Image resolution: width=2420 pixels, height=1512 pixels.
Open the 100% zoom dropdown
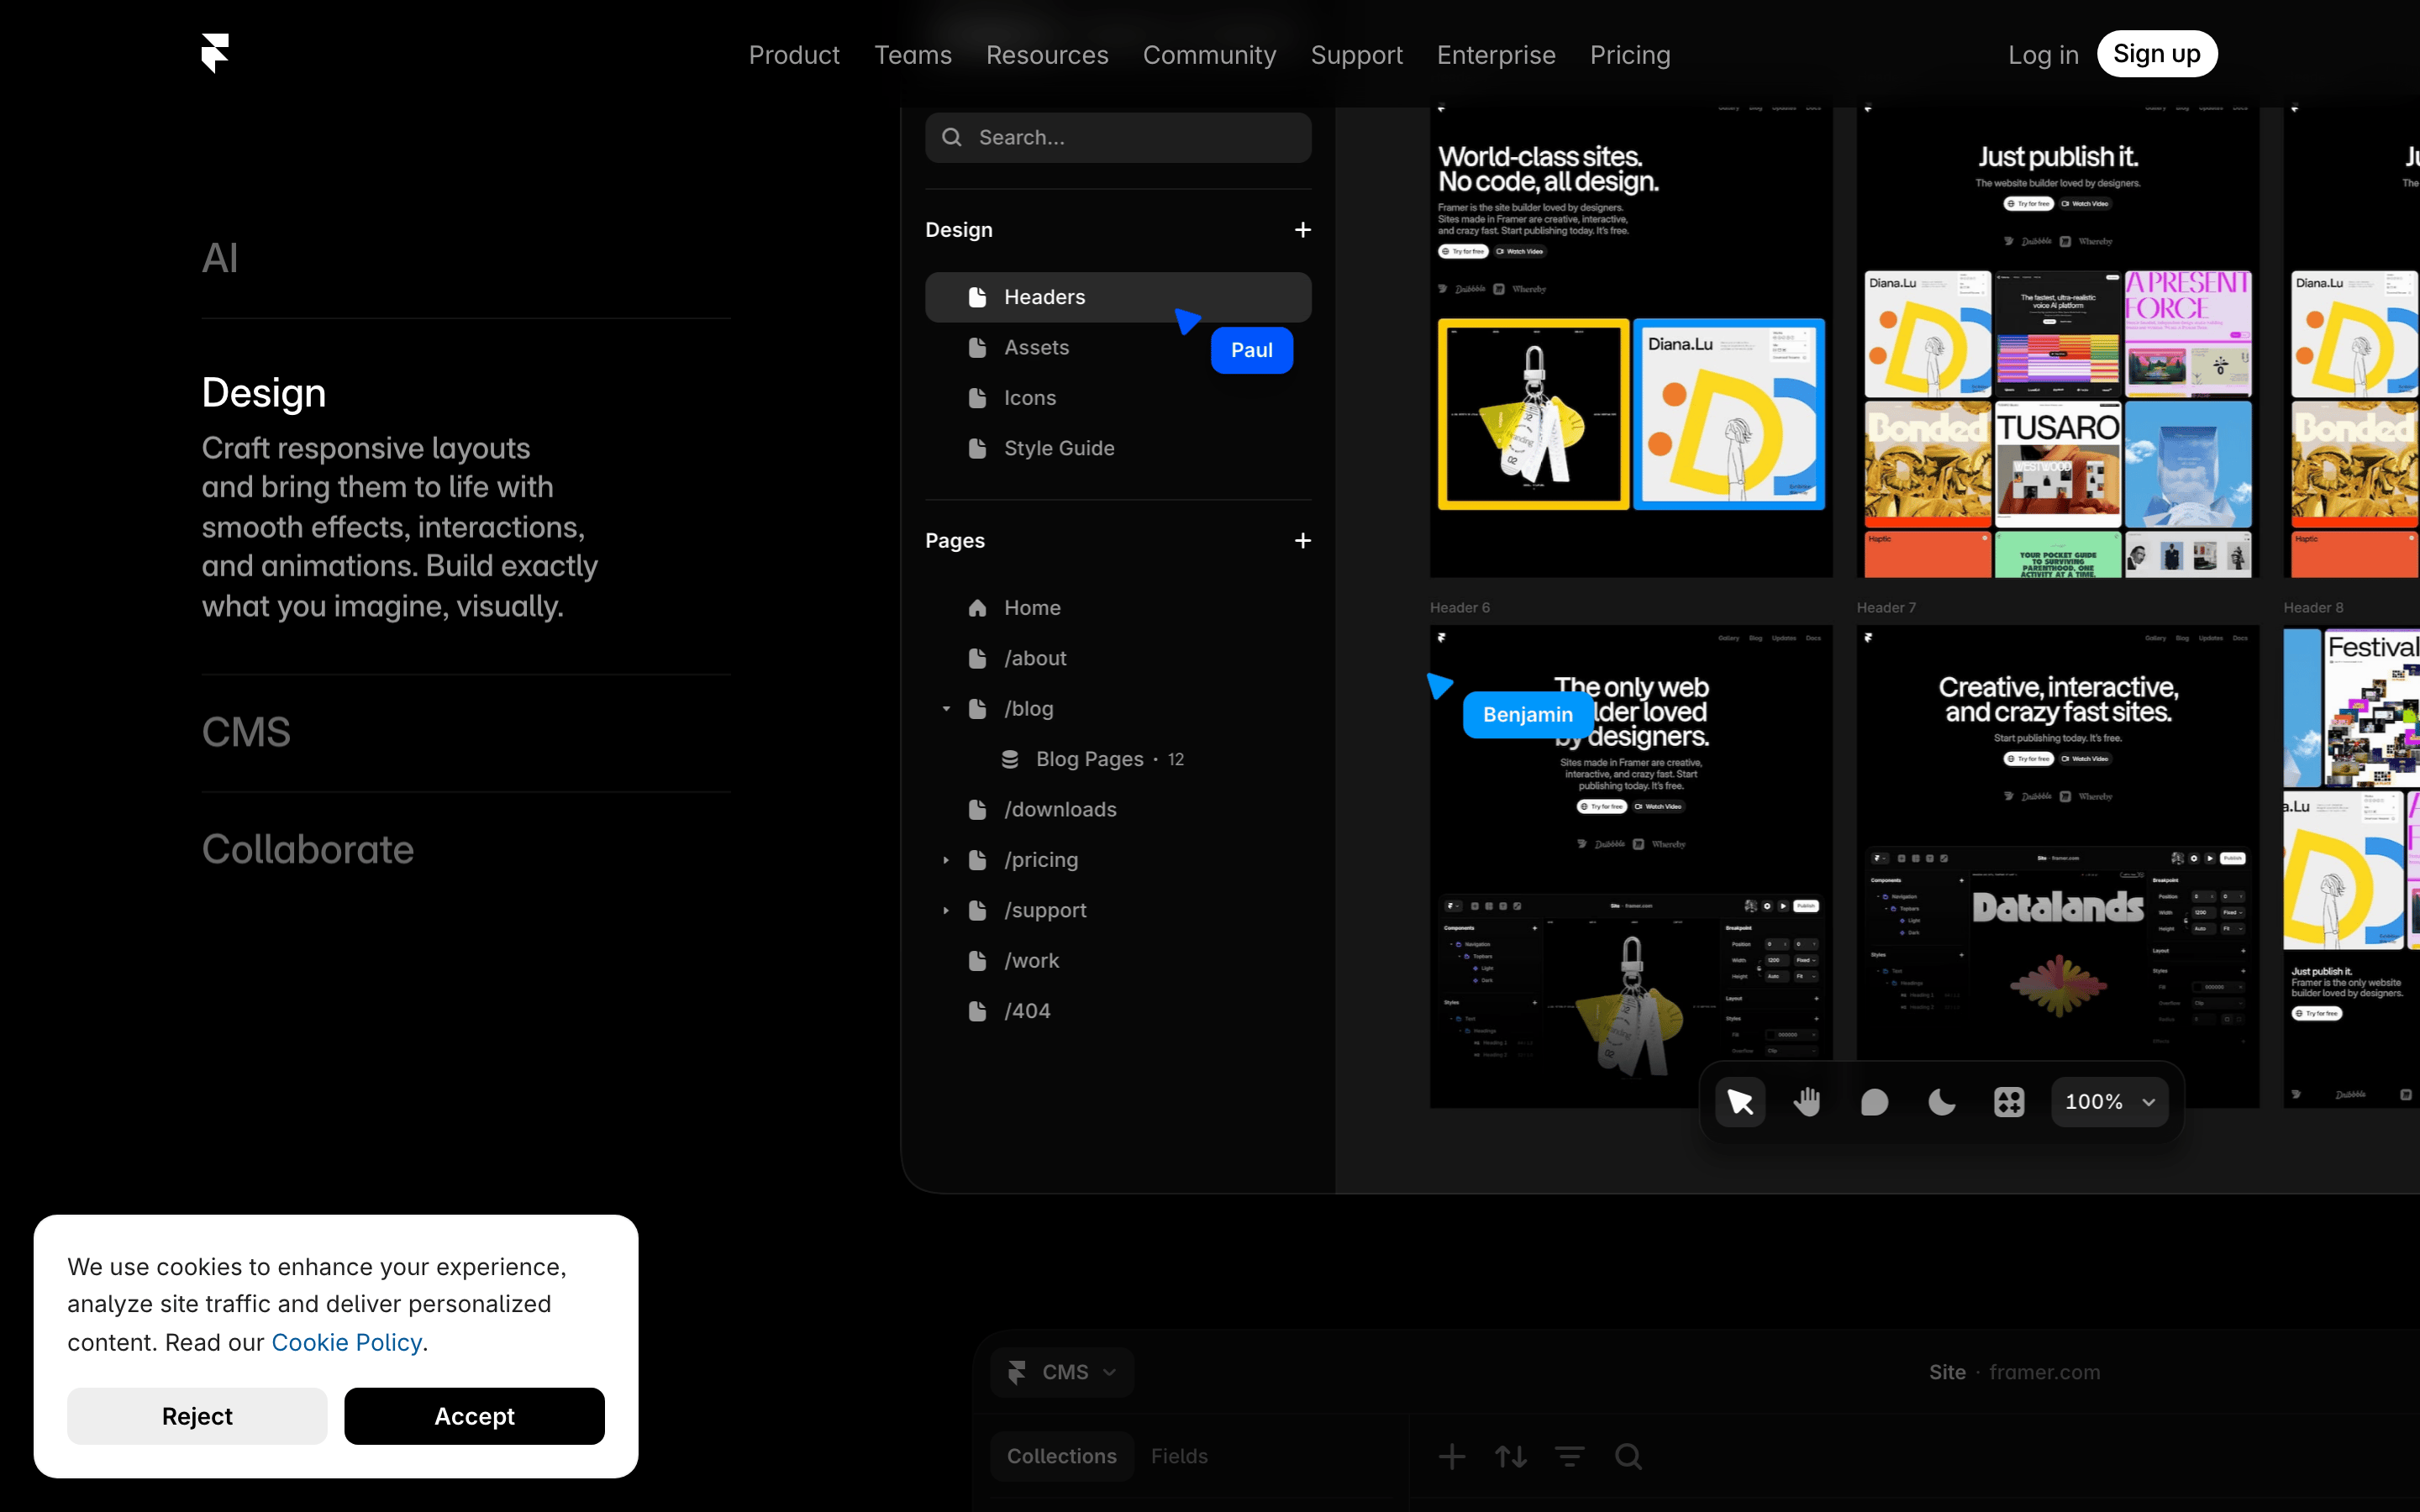pyautogui.click(x=2110, y=1102)
